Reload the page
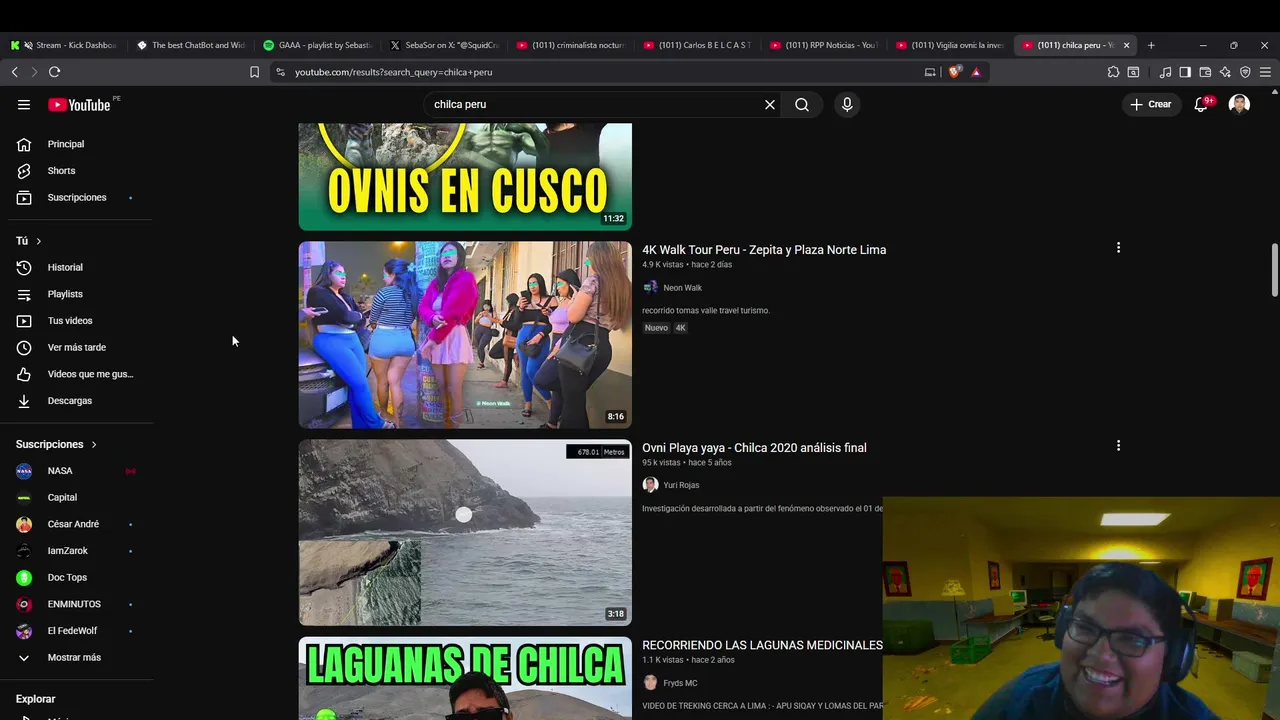This screenshot has width=1280, height=720. [54, 72]
